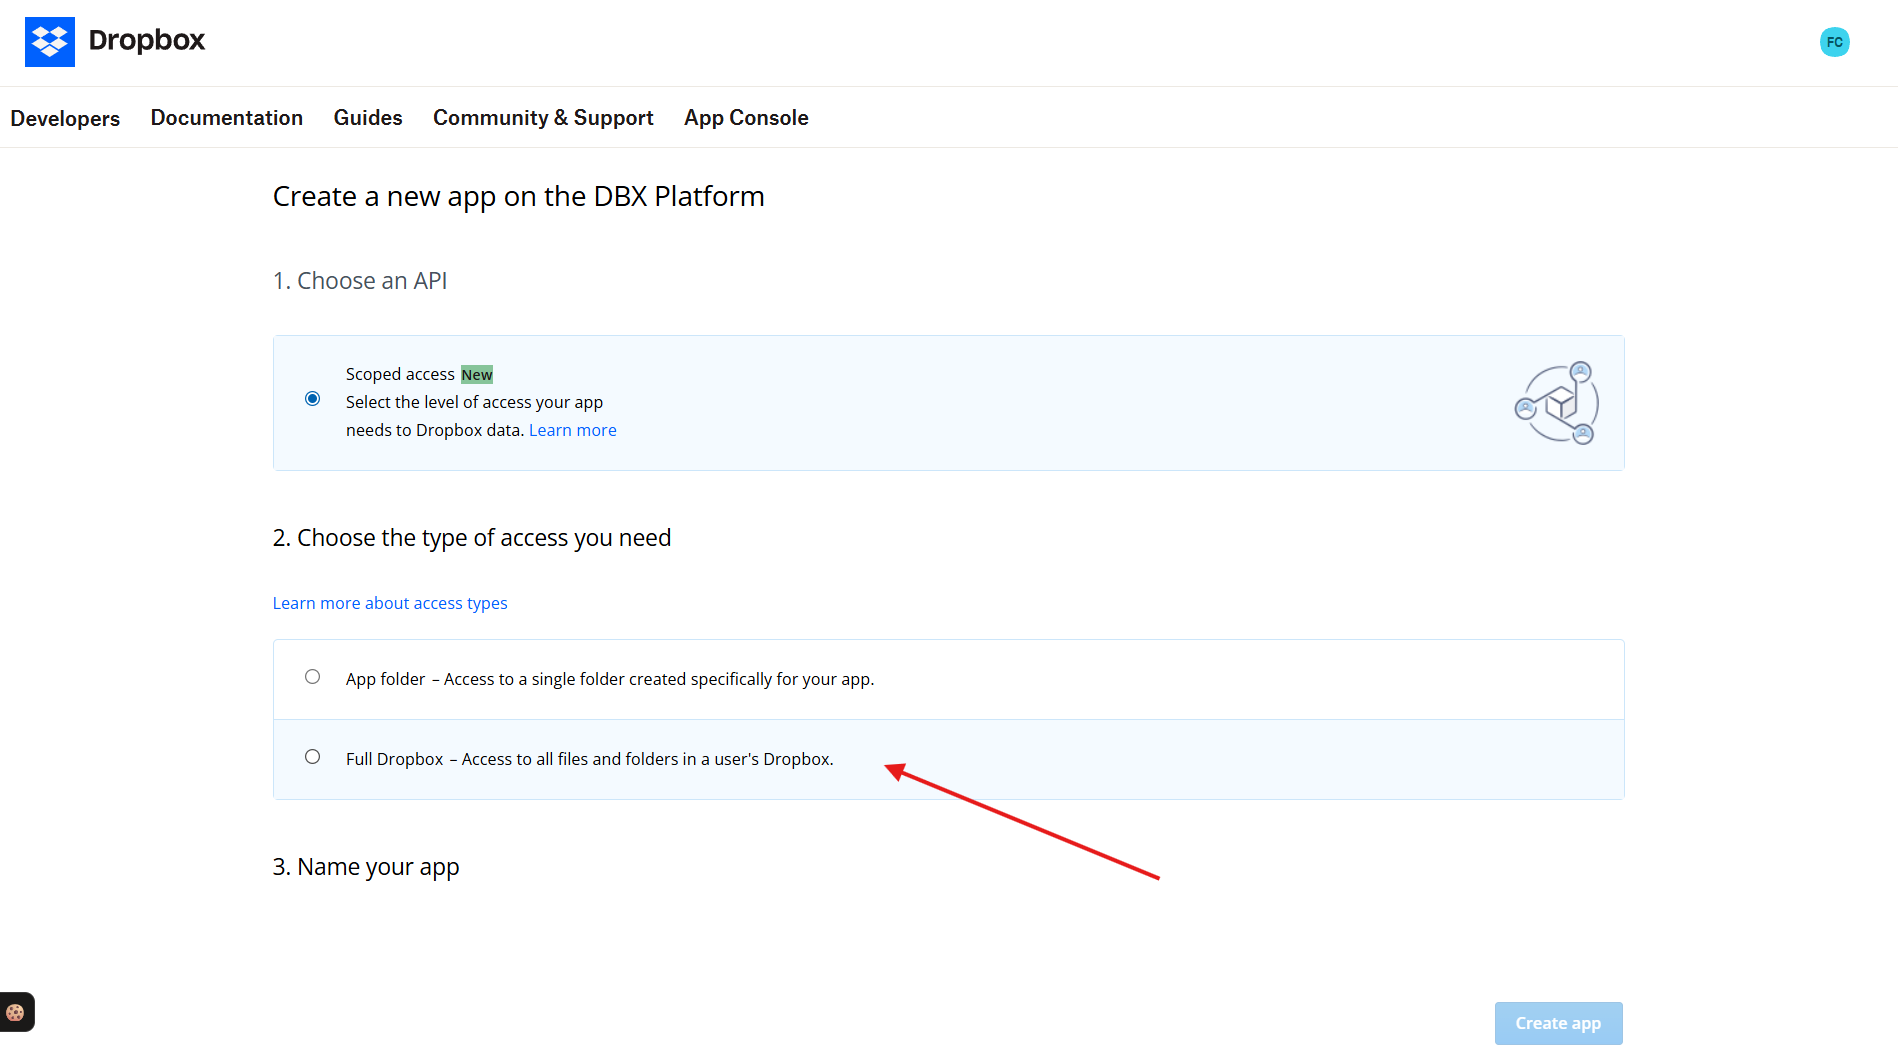Select the Full Dropbox access radio button
This screenshot has height=1059, width=1898.
click(x=313, y=757)
